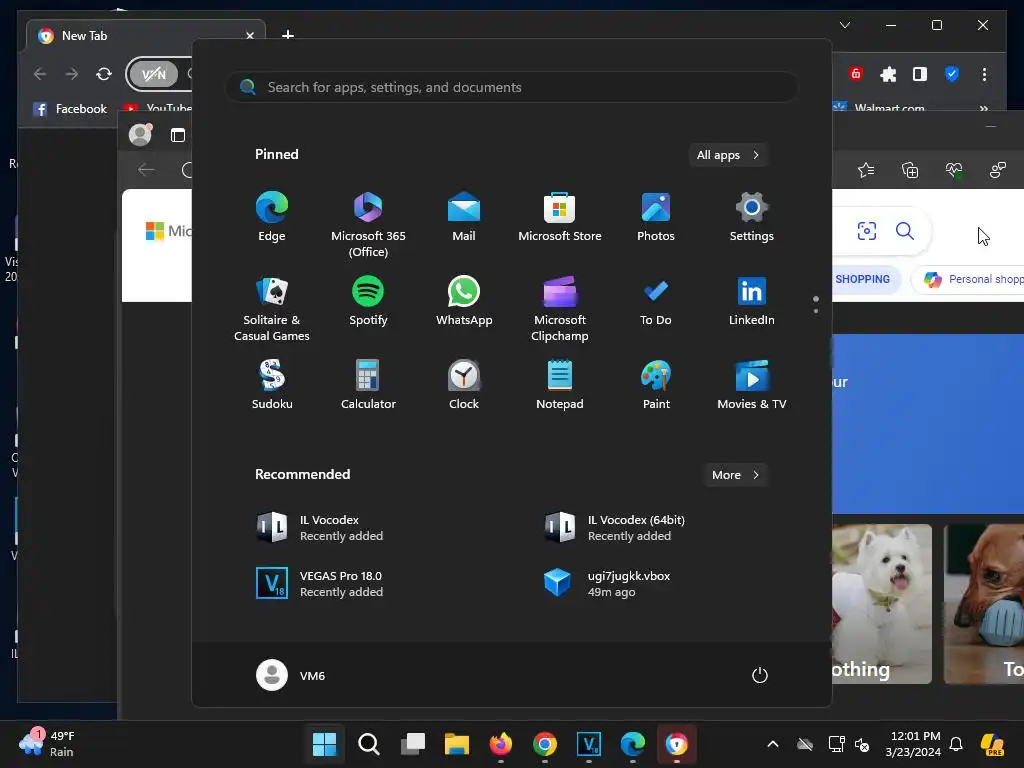Launch Movies & TV app

coord(752,385)
